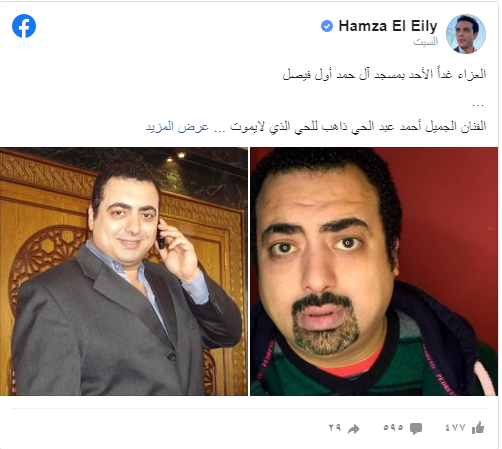Click the shares count ٢٩
Image resolution: width=502 pixels, height=449 pixels.
(x=335, y=428)
